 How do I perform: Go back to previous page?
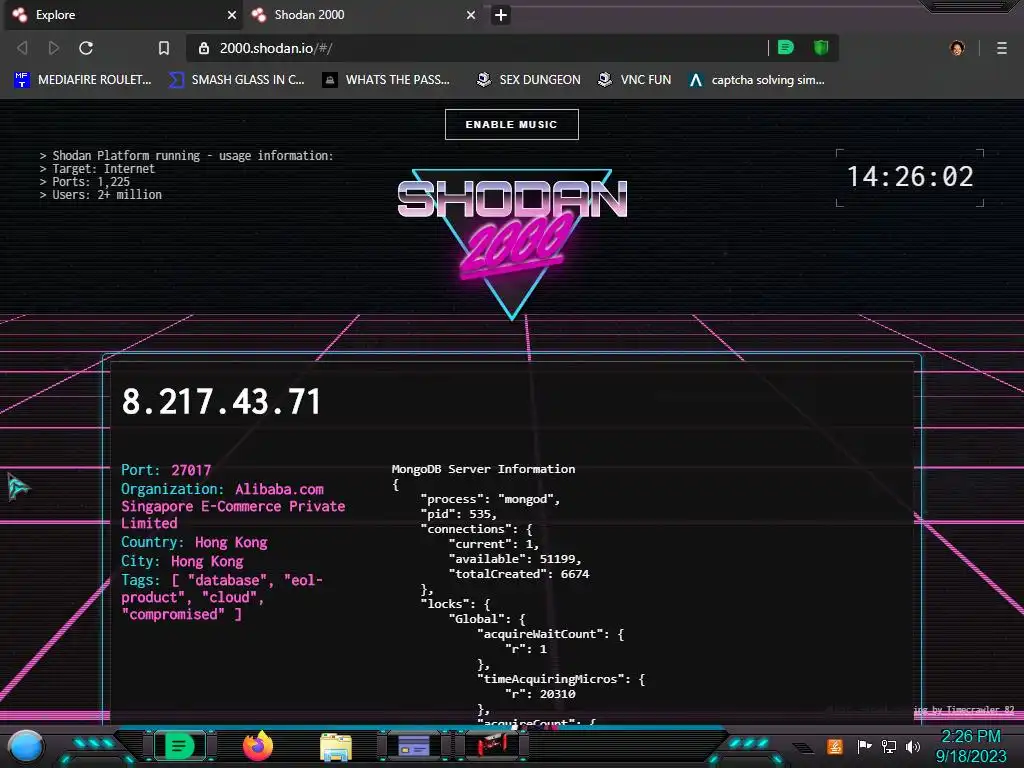pos(22,48)
